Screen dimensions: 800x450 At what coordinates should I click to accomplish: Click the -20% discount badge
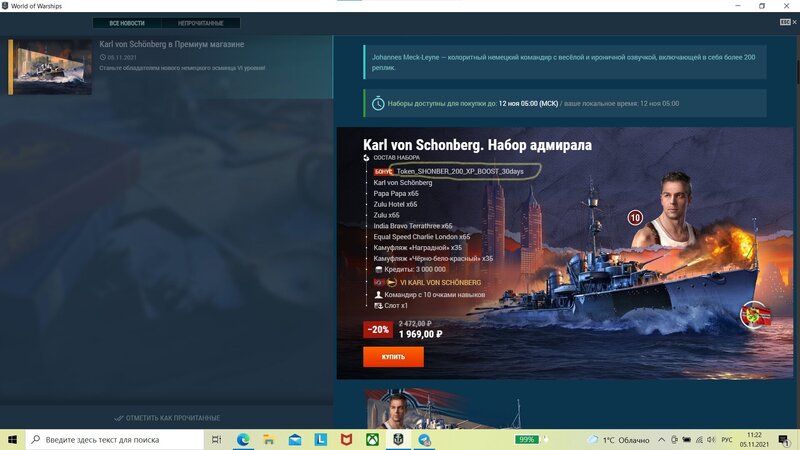pos(378,330)
